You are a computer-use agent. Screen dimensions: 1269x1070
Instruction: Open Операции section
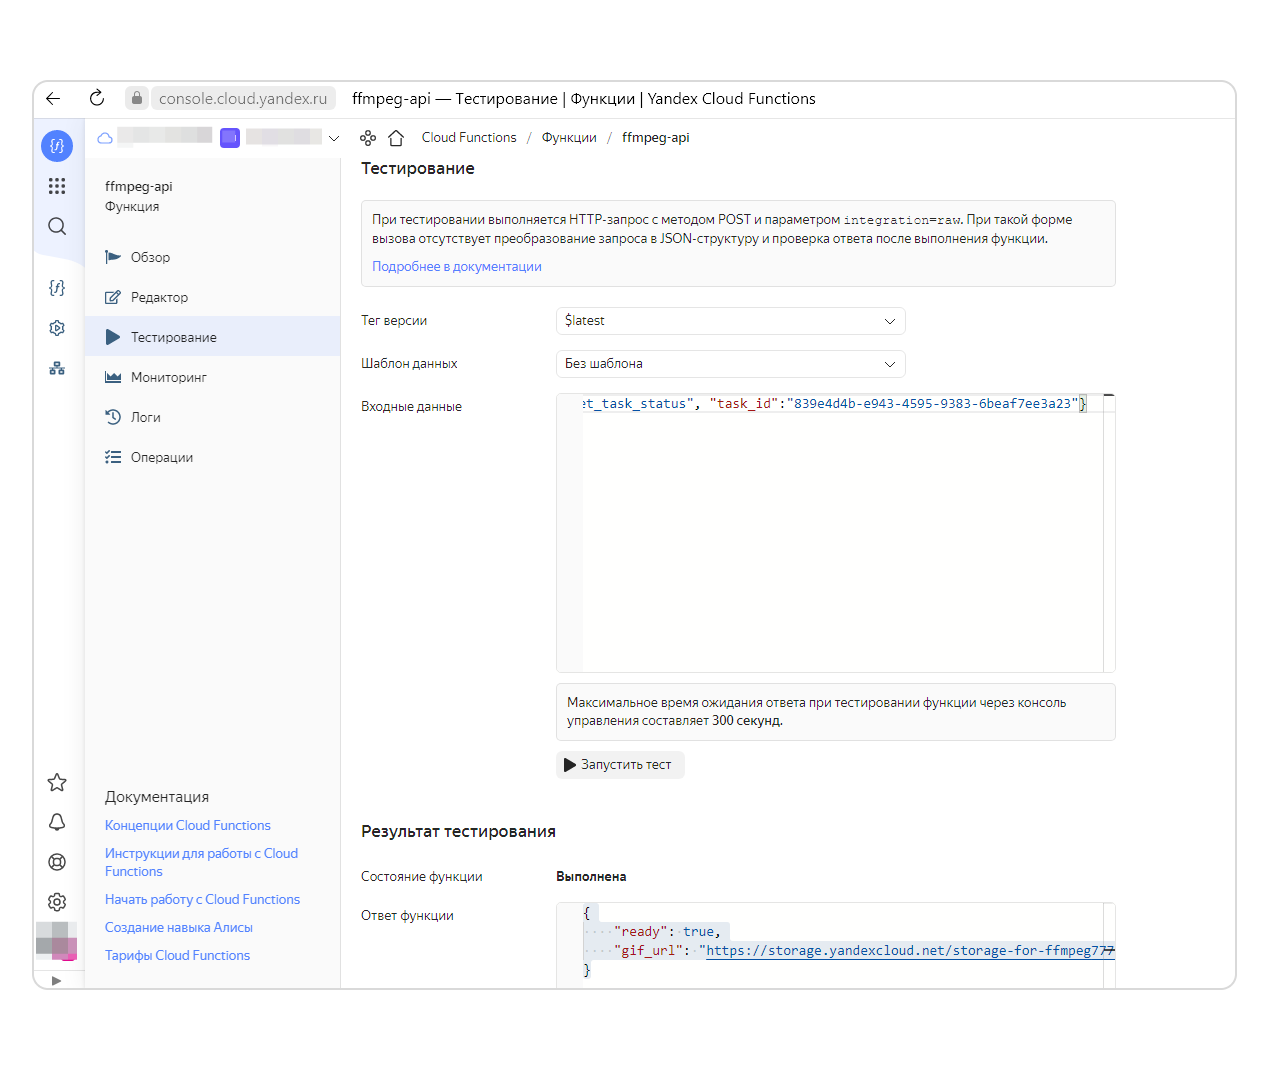point(212,457)
